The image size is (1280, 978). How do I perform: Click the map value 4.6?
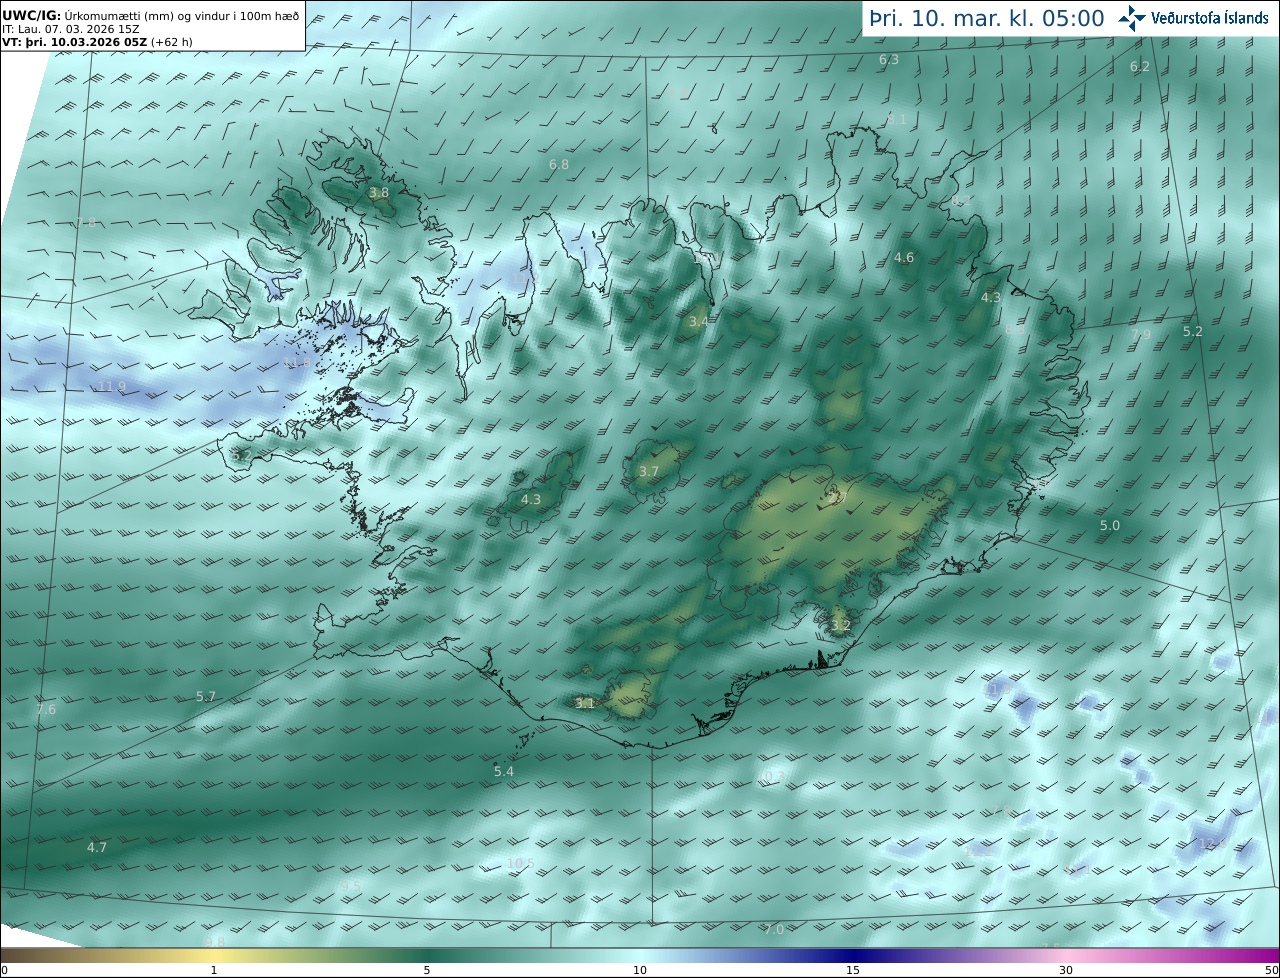[904, 258]
